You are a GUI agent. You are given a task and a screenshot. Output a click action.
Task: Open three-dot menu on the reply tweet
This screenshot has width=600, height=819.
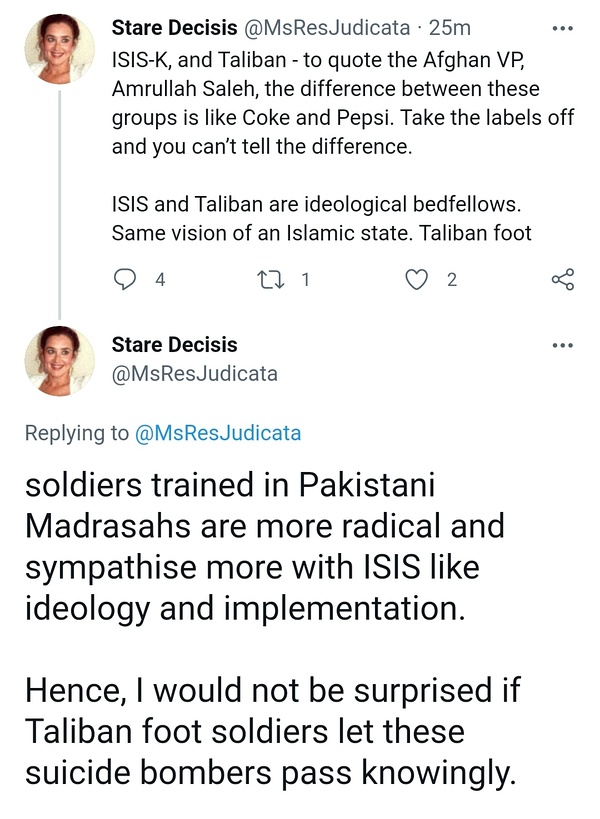[x=563, y=346]
